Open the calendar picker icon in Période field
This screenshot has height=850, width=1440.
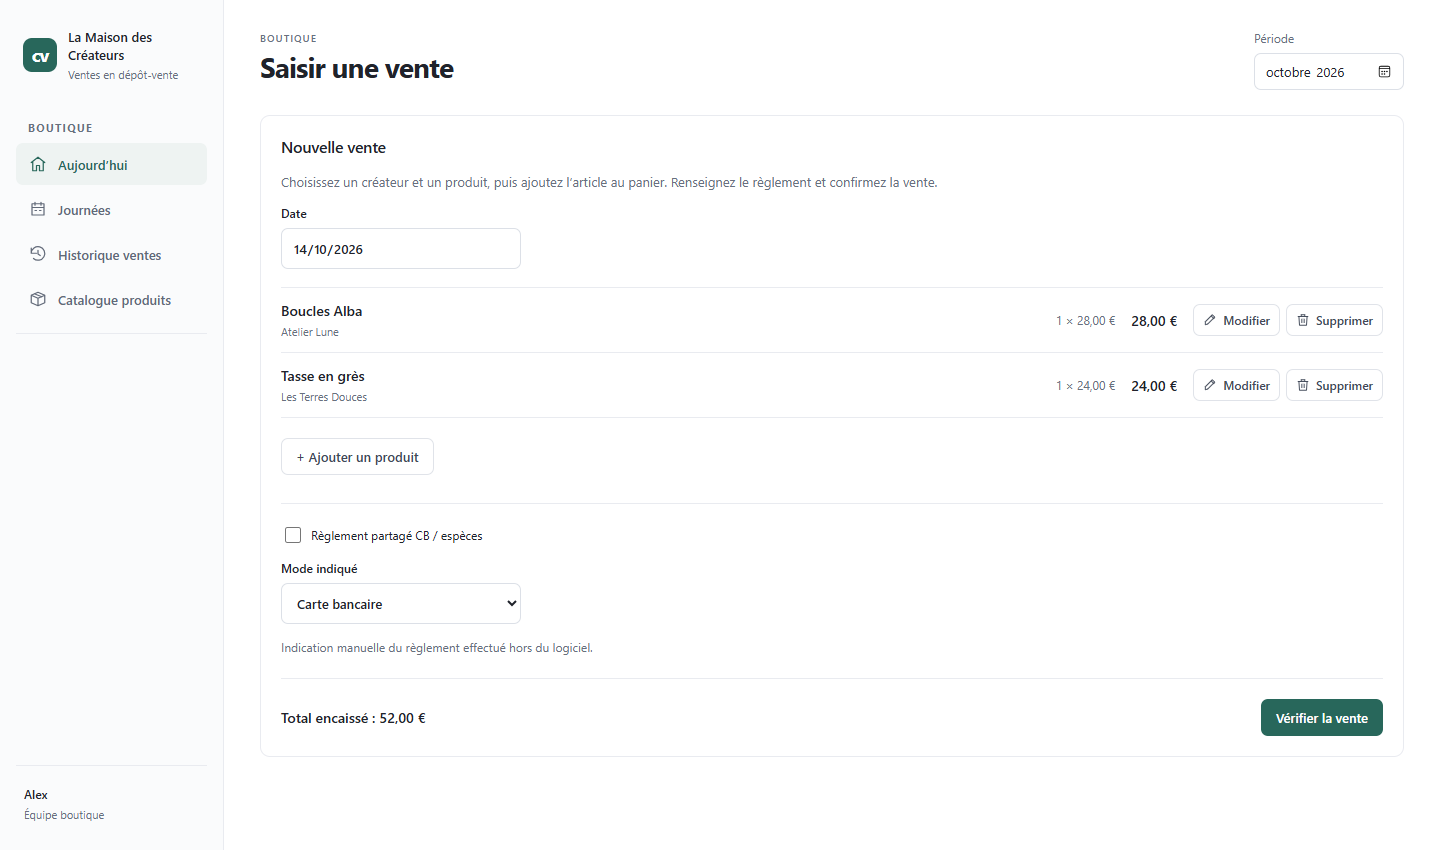[1384, 72]
